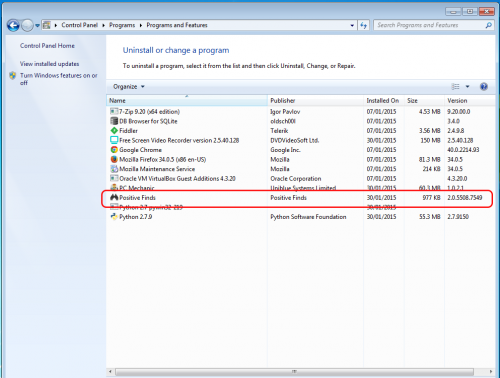Click the horizontal scrollbar thumb
The height and width of the screenshot is (378, 500).
click(294, 371)
